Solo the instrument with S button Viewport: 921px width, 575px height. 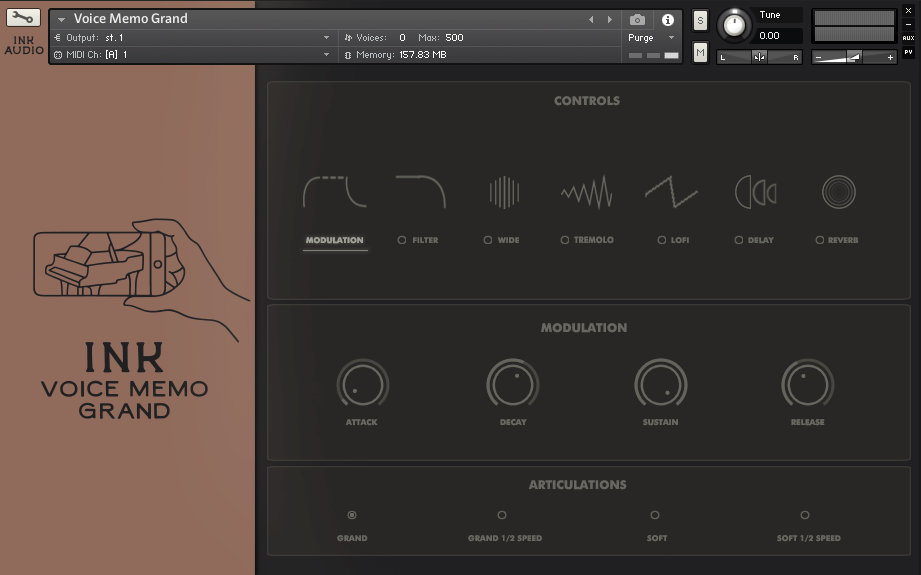click(x=700, y=20)
